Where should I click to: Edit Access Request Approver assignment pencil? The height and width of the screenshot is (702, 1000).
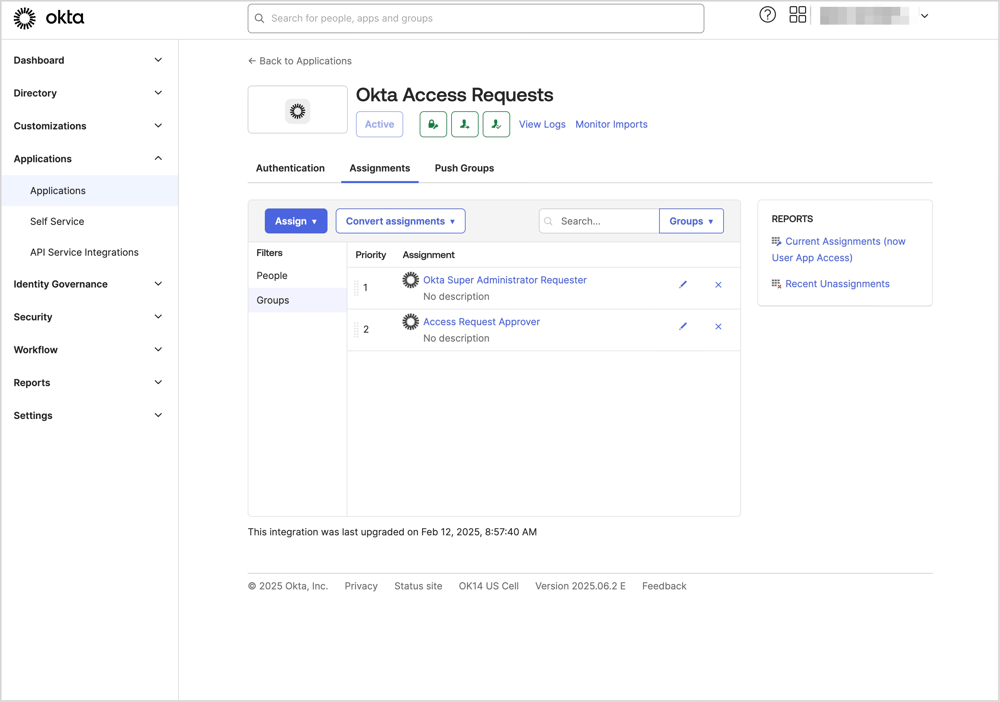(683, 326)
